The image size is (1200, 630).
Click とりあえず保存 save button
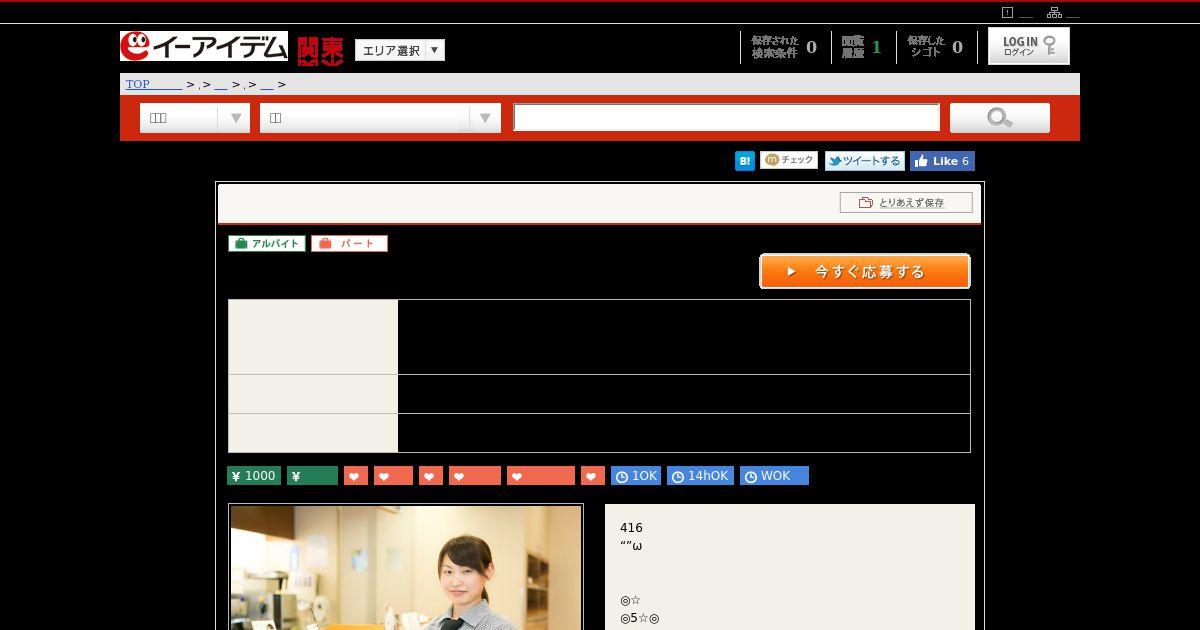click(x=906, y=202)
